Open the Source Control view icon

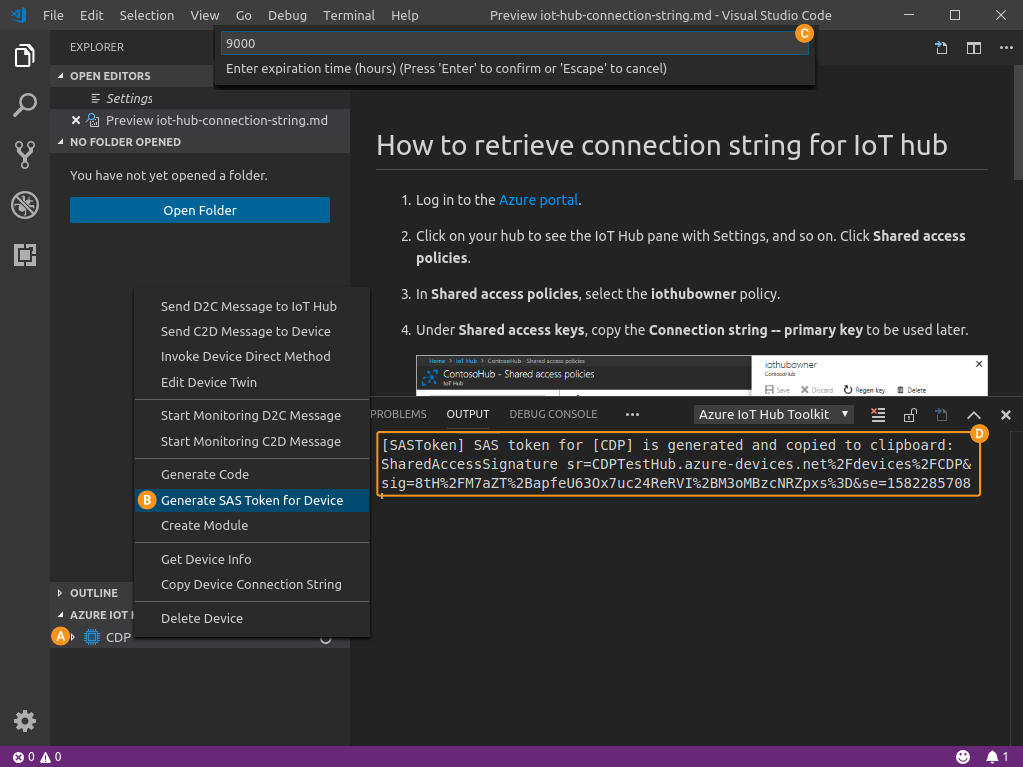(25, 154)
